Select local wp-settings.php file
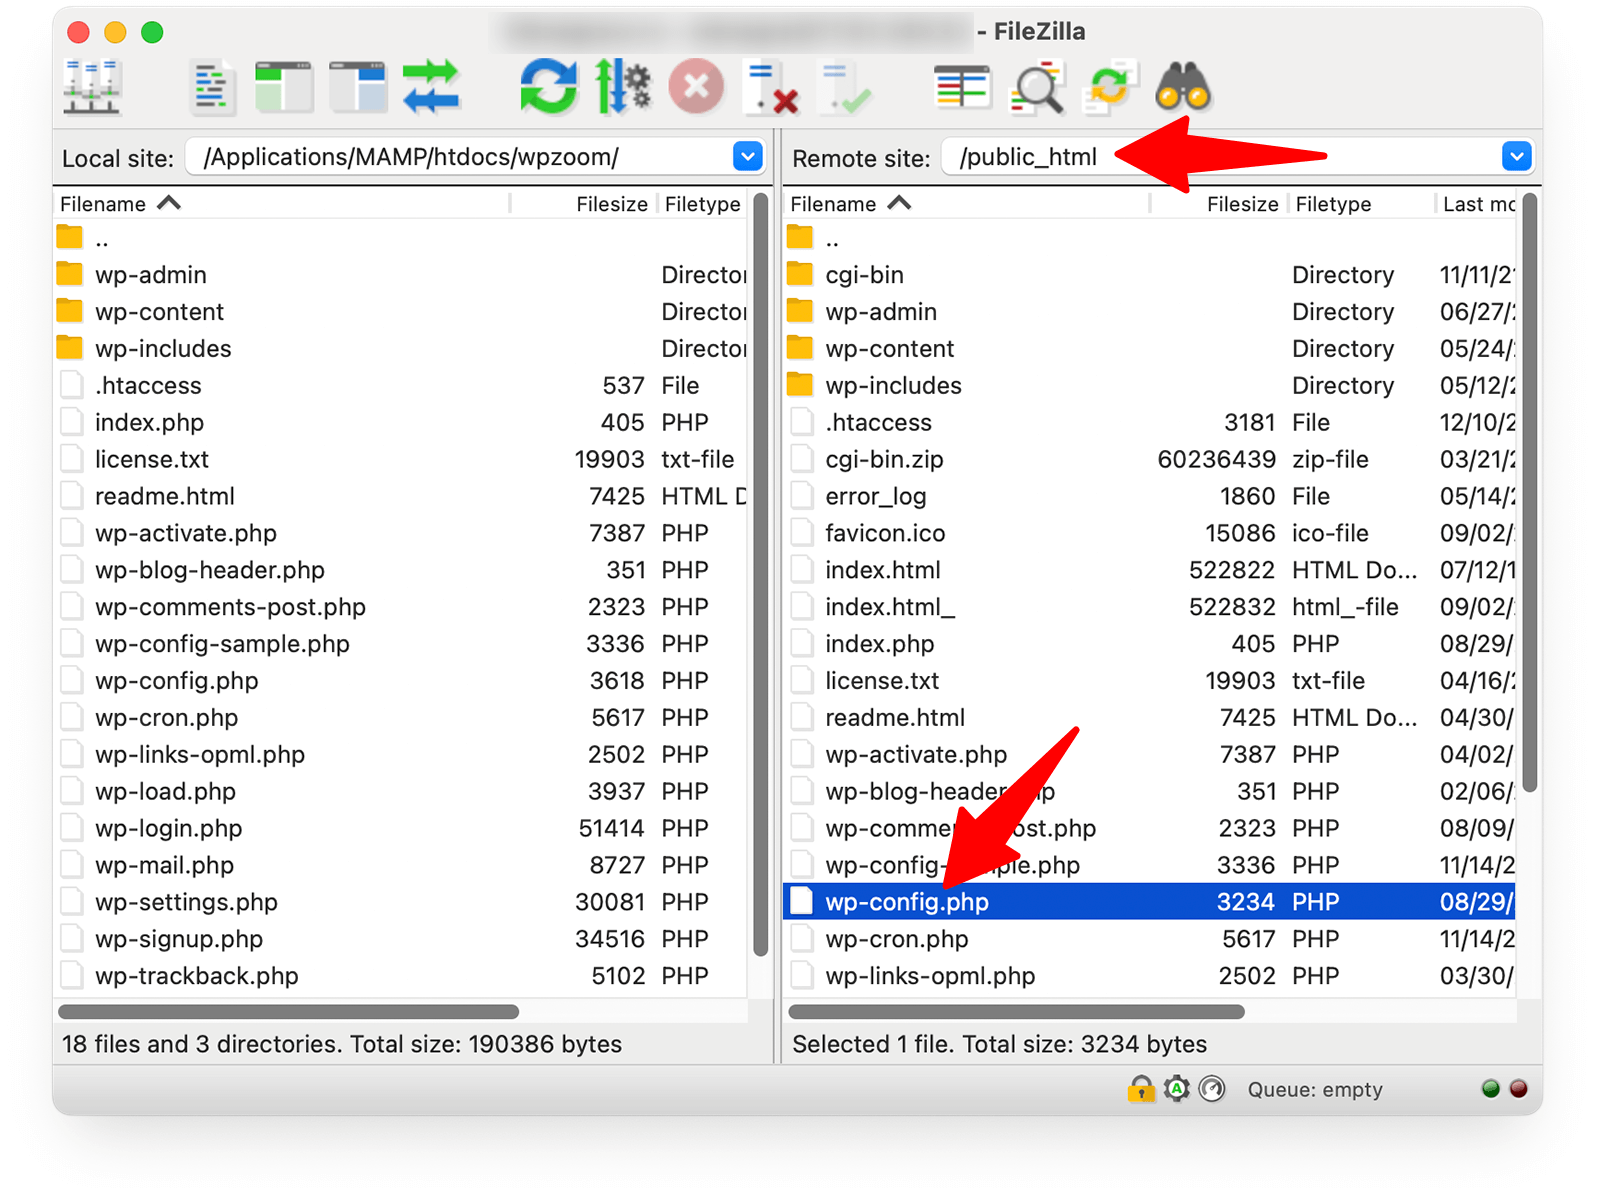Image resolution: width=1598 pixels, height=1188 pixels. coord(401,902)
